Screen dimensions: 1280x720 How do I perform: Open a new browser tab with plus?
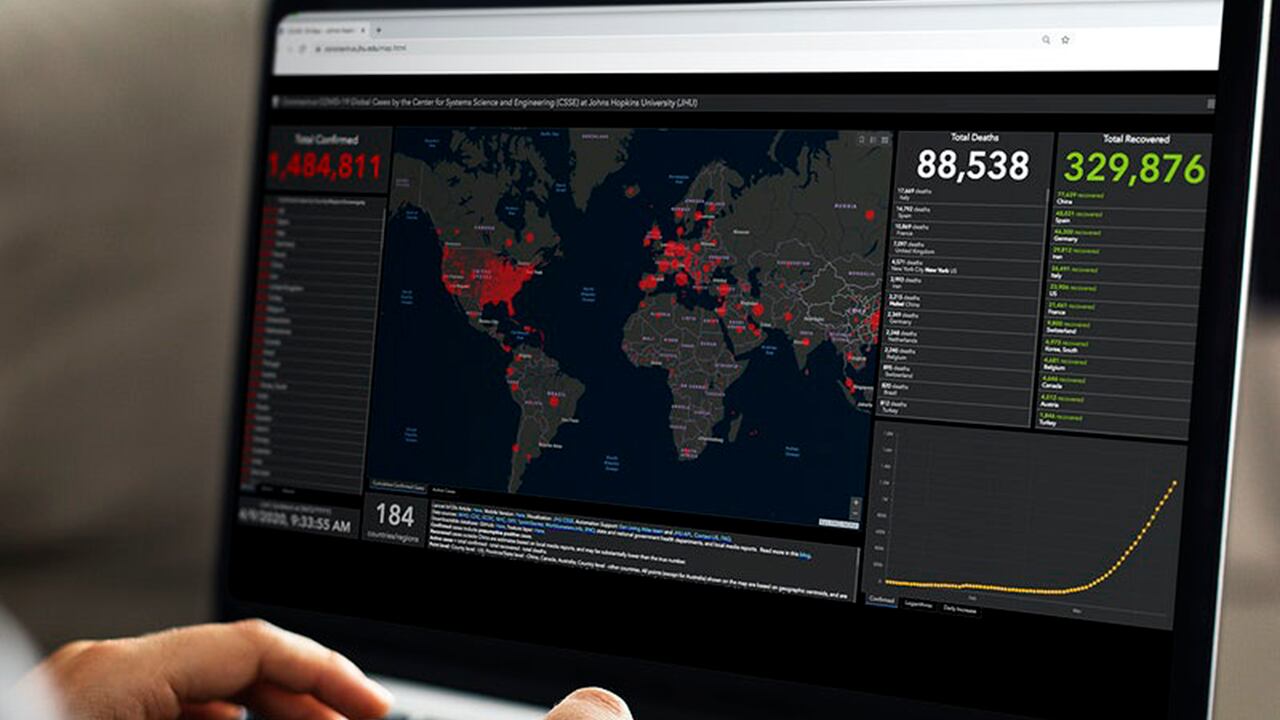click(x=378, y=30)
